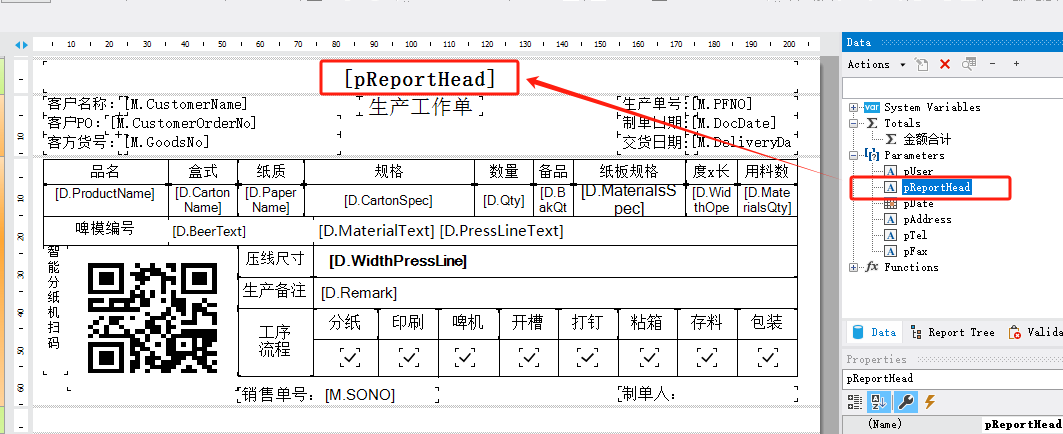This screenshot has height=434, width=1063.
Task: Click the ruler left-right arrows icon
Action: pyautogui.click(x=22, y=45)
